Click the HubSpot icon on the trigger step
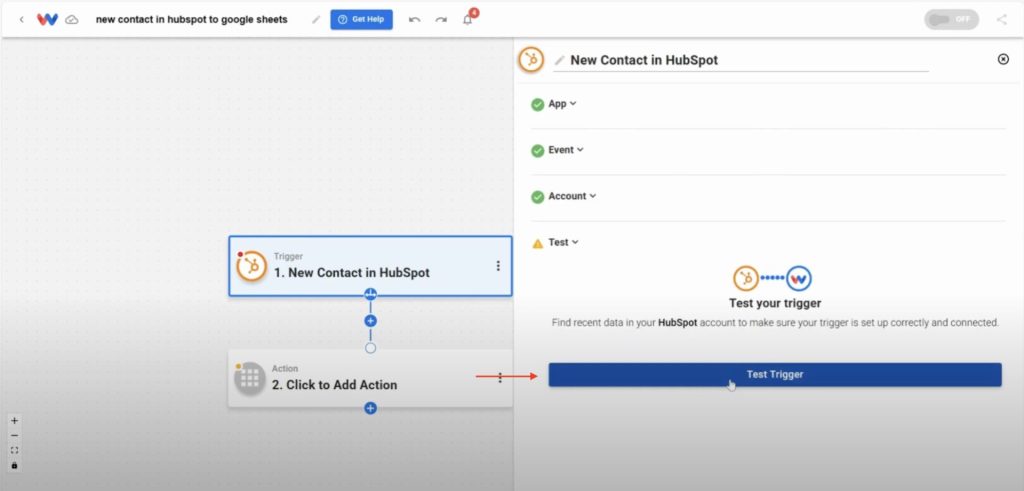 (251, 266)
